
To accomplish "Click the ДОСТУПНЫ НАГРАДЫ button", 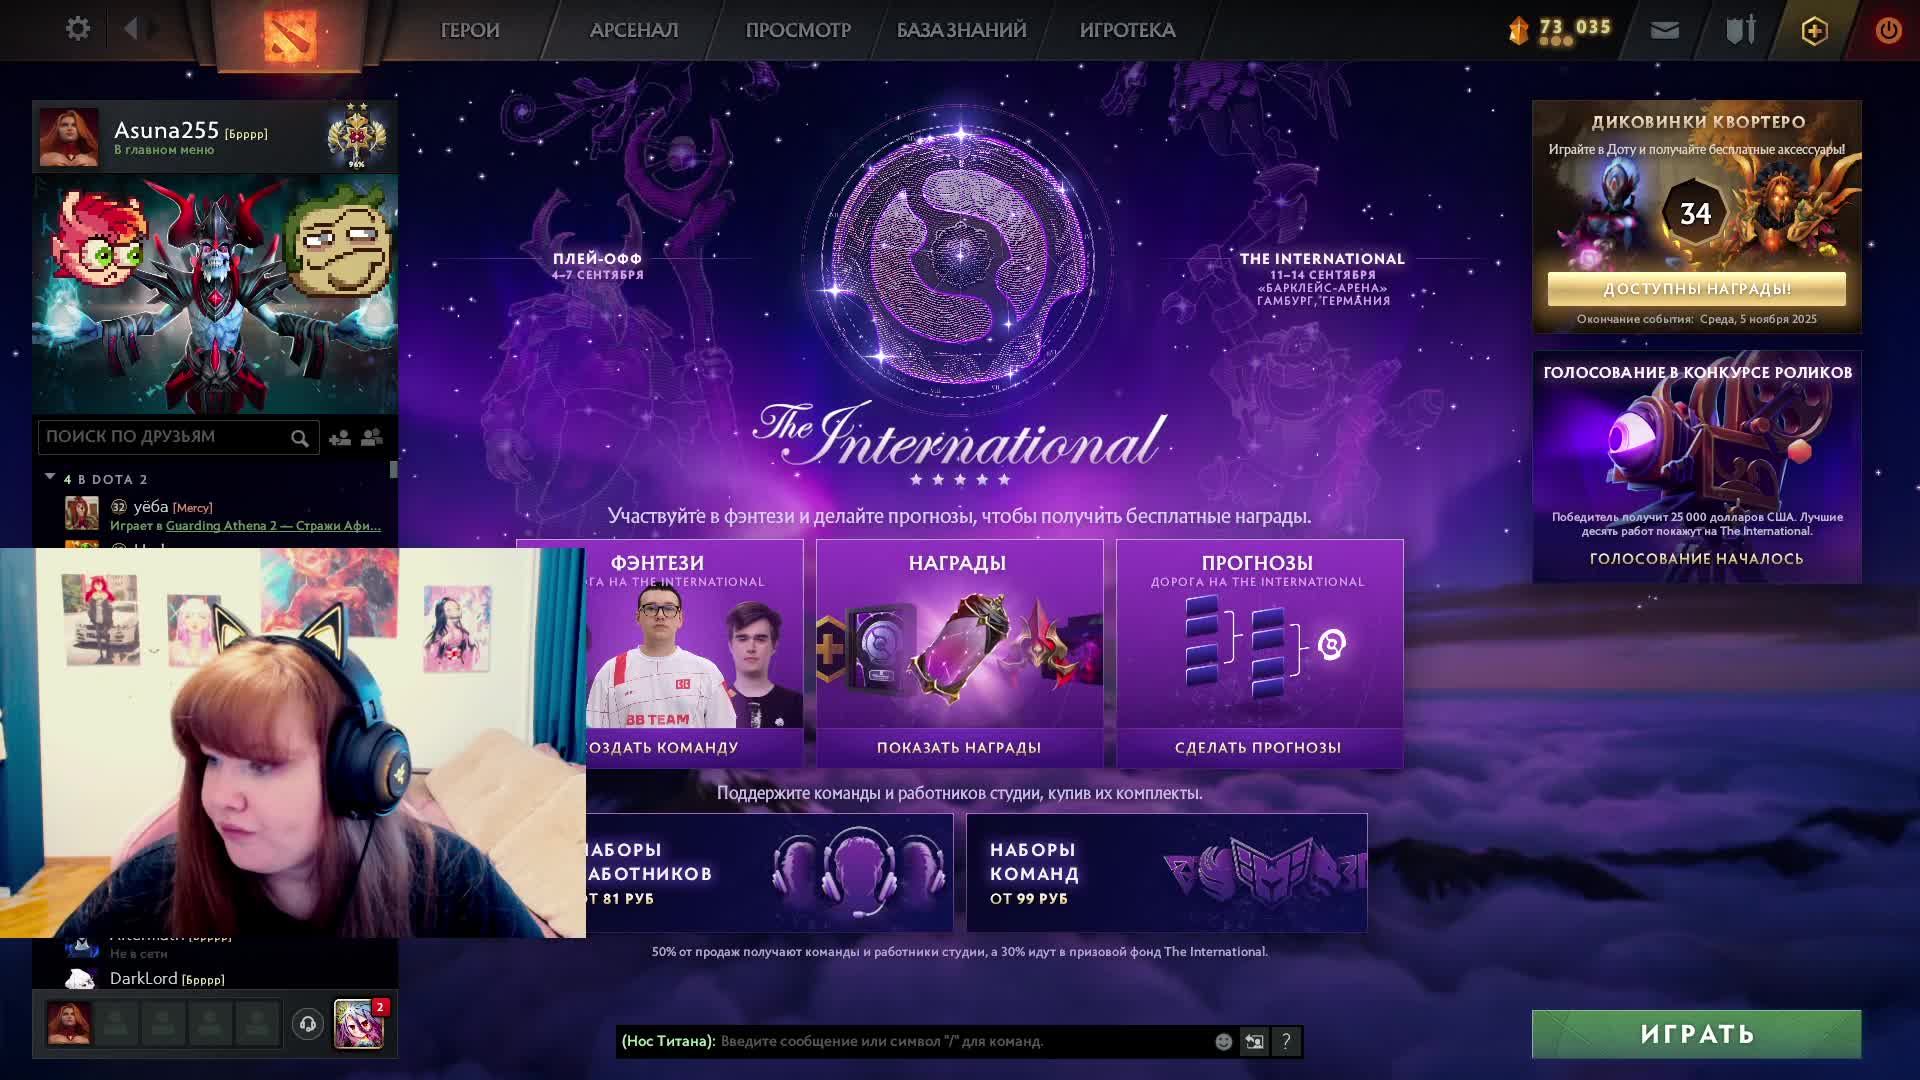I will click(1696, 289).
